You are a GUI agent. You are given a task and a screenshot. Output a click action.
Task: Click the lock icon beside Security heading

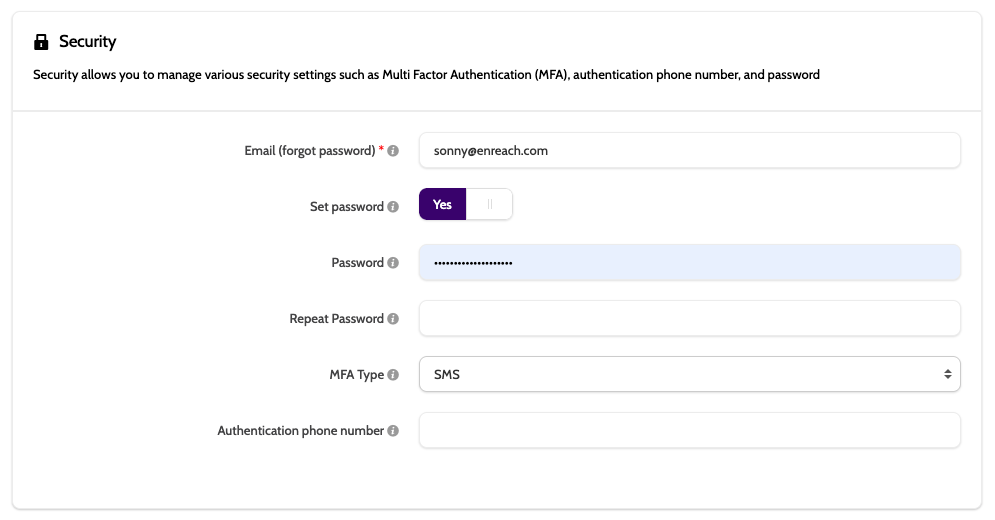pyautogui.click(x=41, y=42)
